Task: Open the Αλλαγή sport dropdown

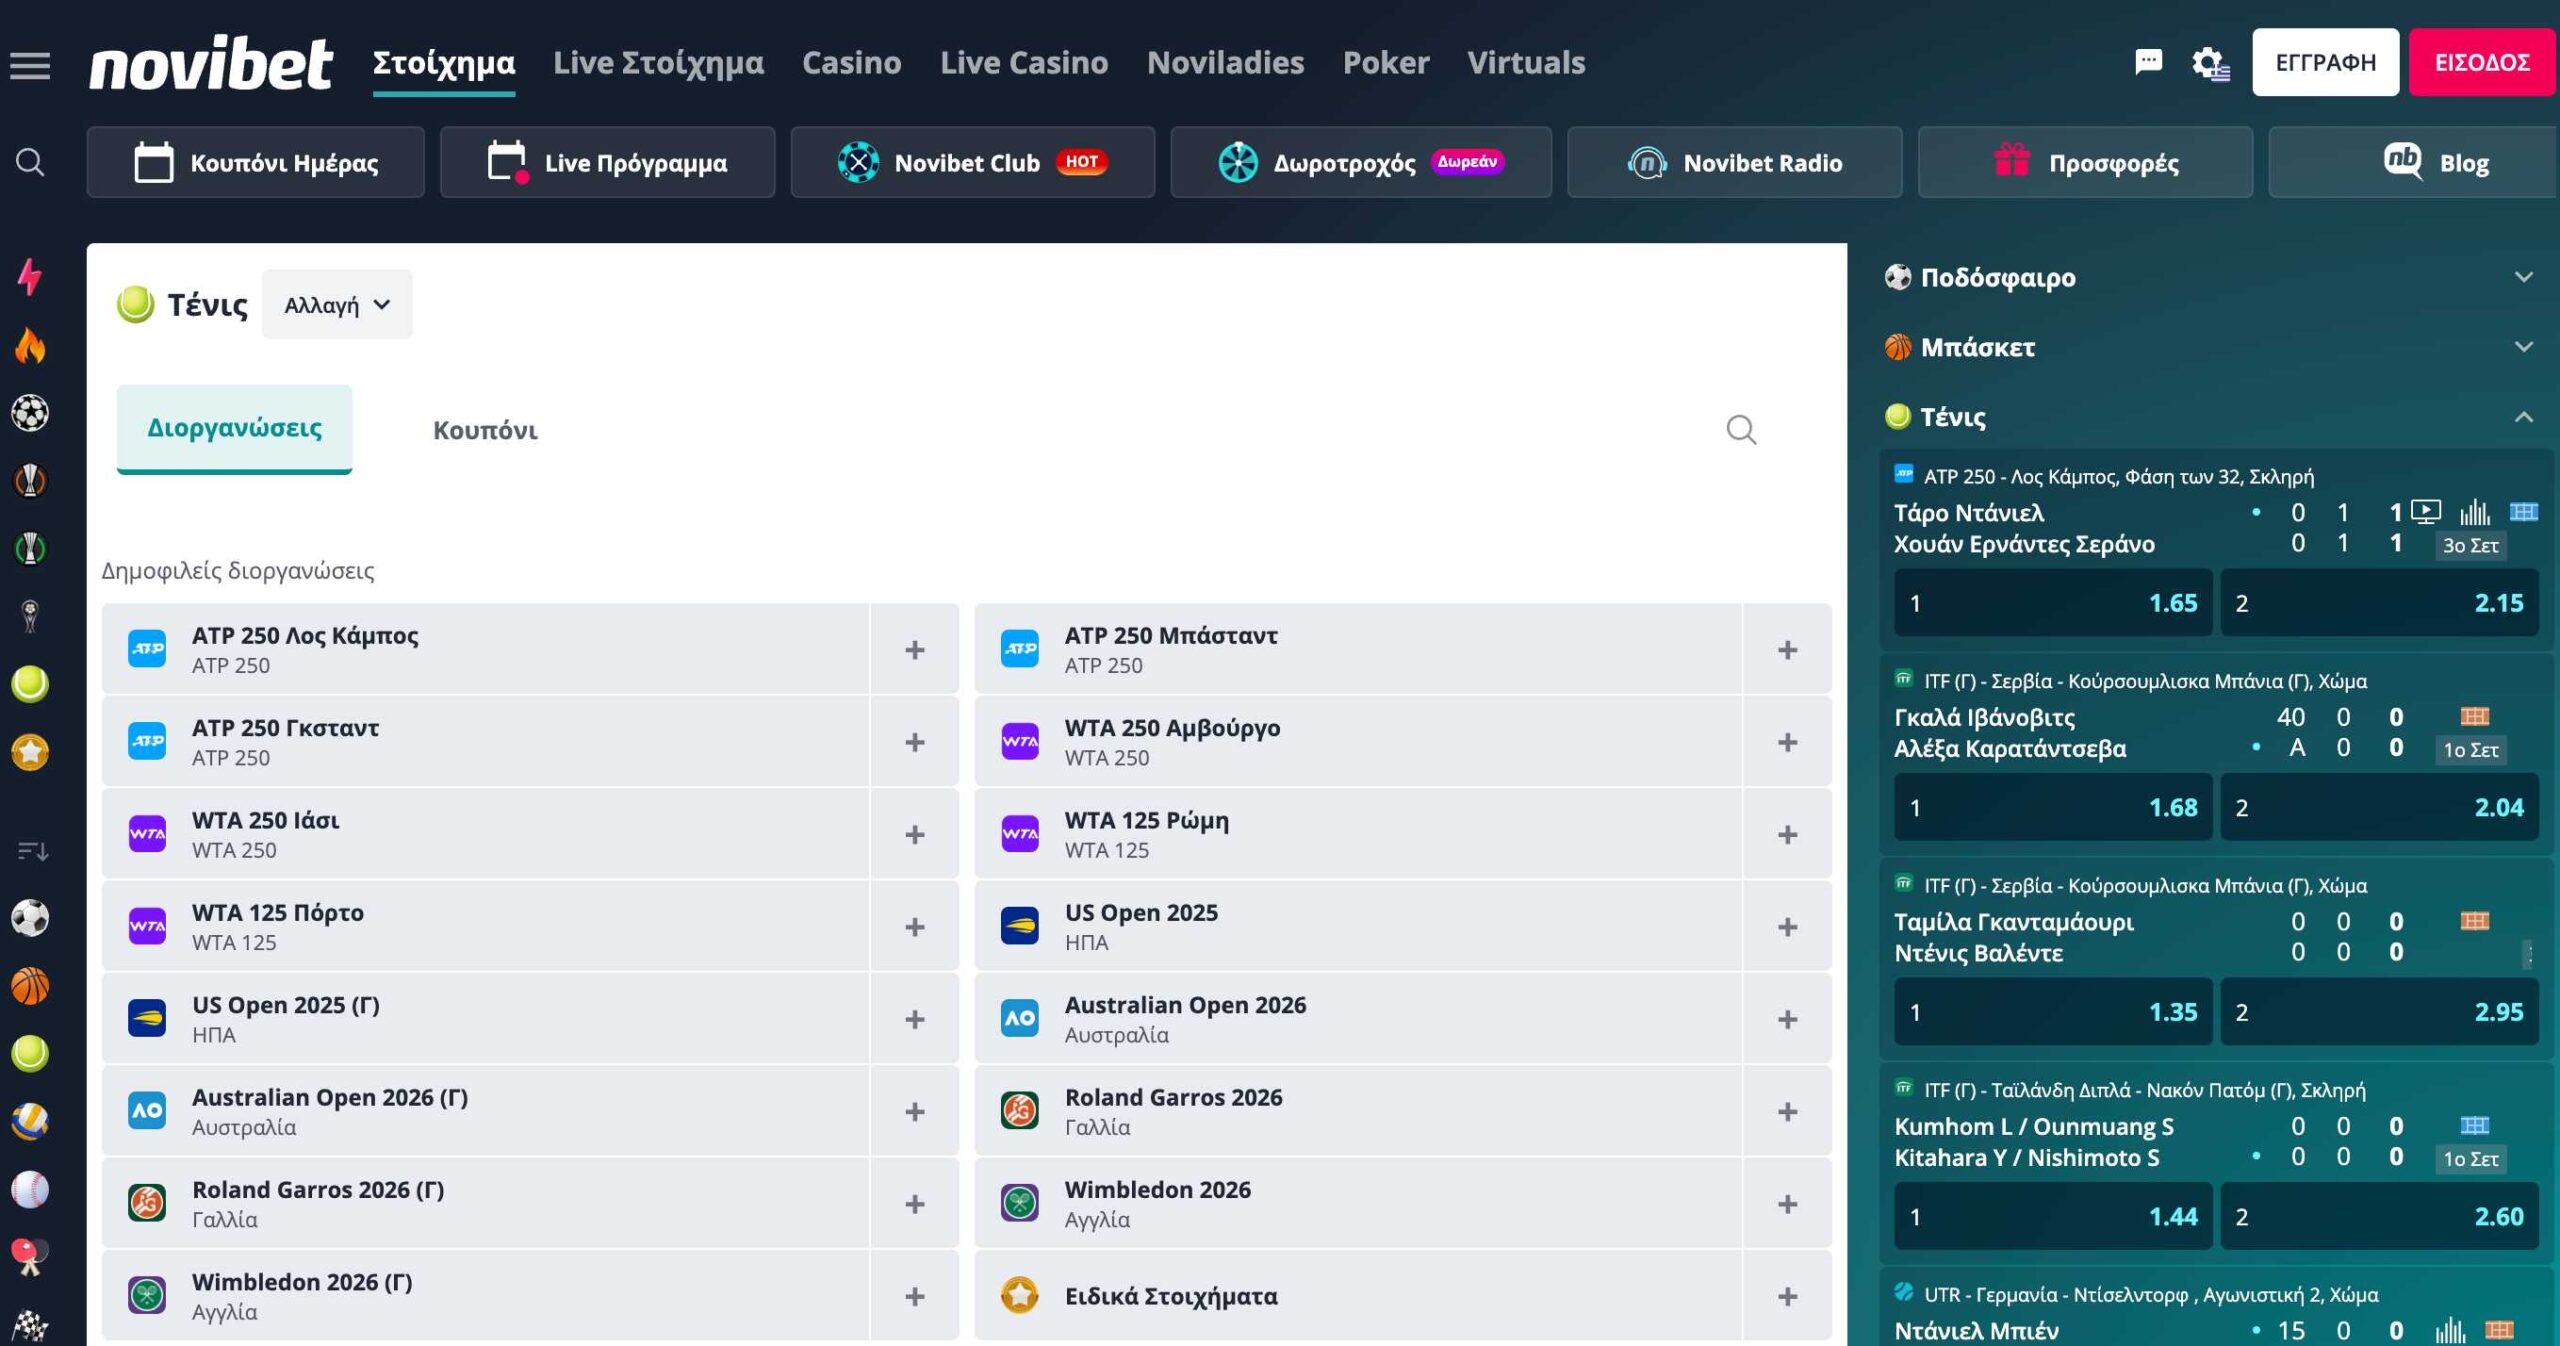Action: [337, 304]
